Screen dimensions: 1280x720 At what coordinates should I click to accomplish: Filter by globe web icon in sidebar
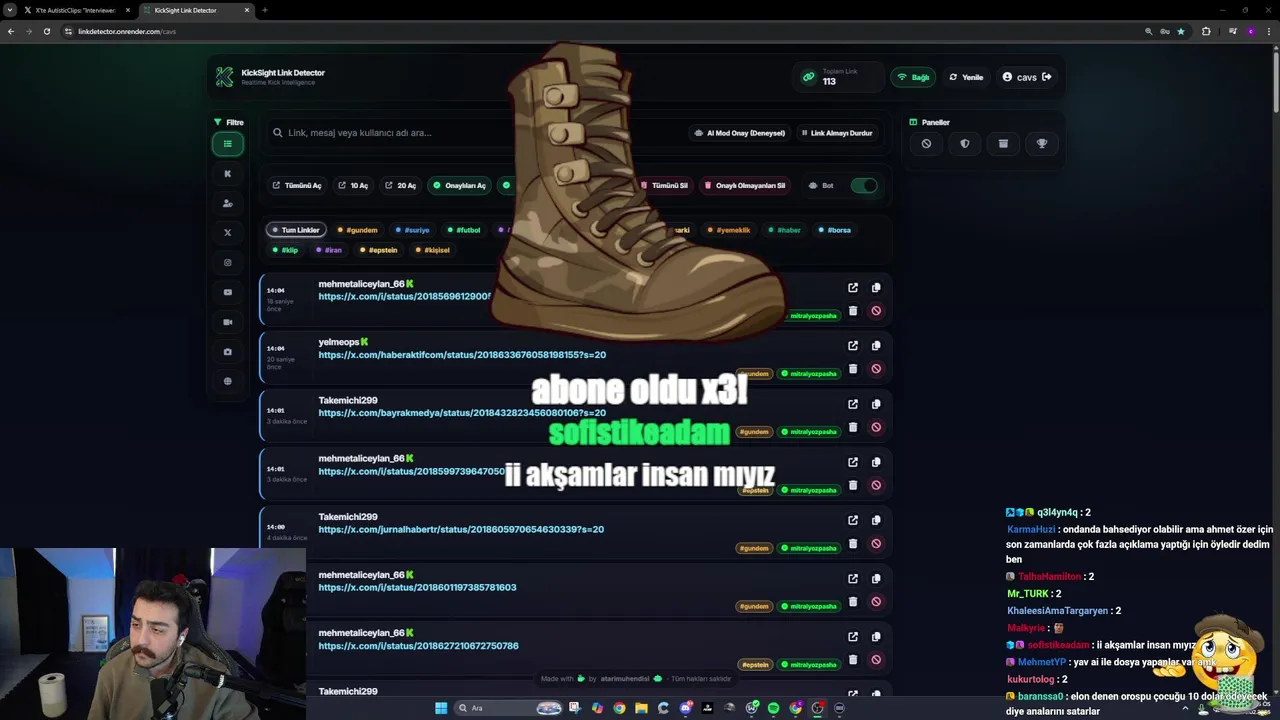(x=228, y=381)
